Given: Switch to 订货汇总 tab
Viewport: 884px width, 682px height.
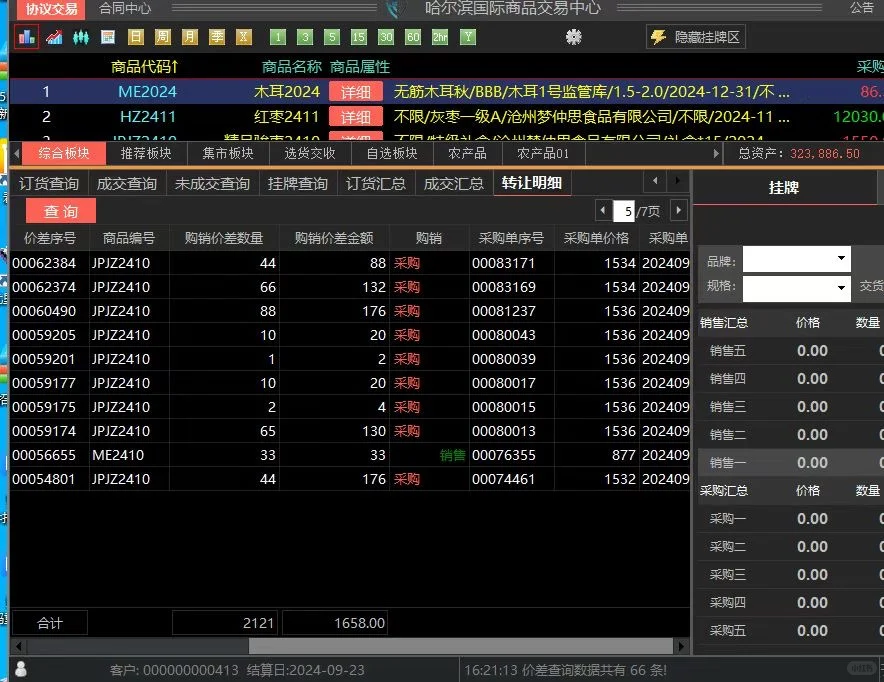Looking at the screenshot, I should (375, 184).
